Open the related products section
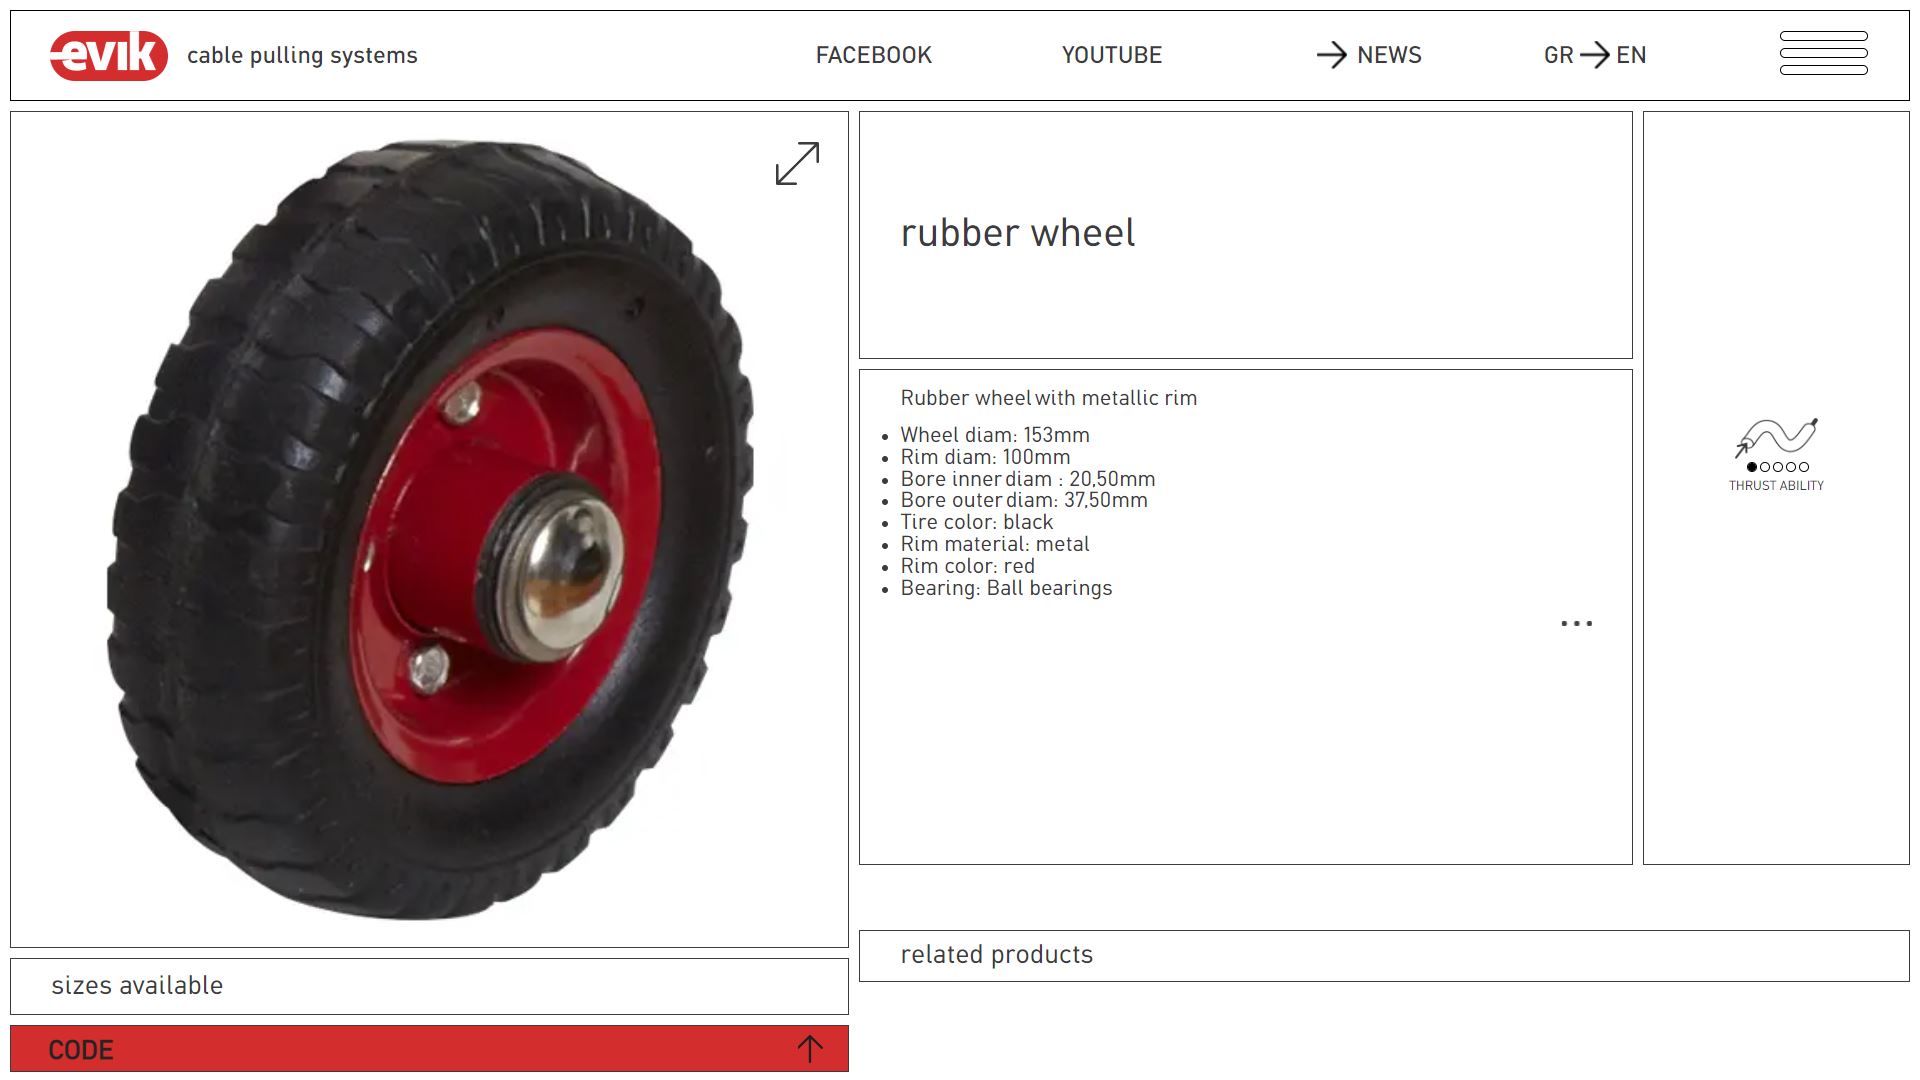This screenshot has height=1080, width=1920. pos(1384,956)
